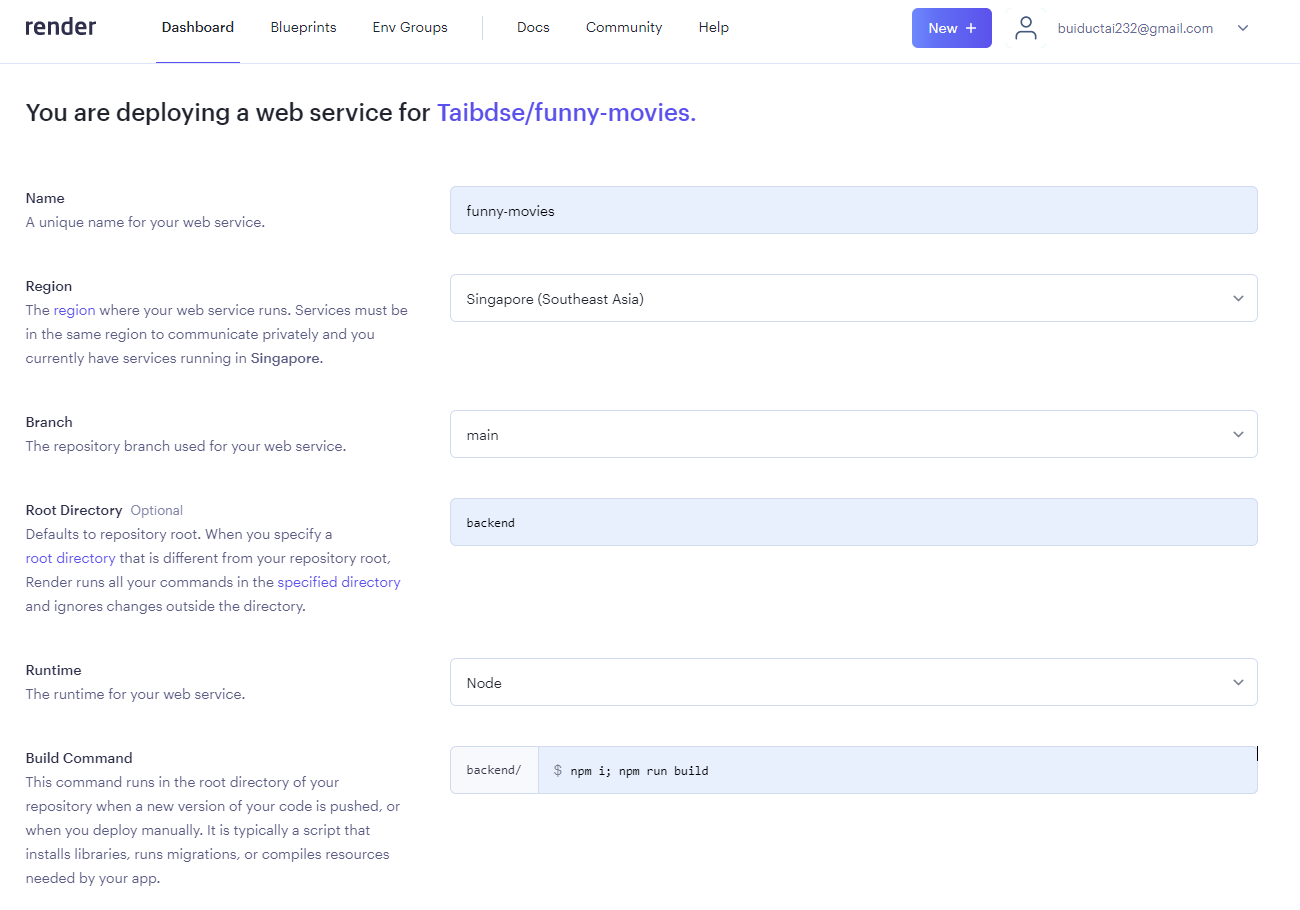Click the Build Command input field
1300x910 pixels.
[895, 770]
